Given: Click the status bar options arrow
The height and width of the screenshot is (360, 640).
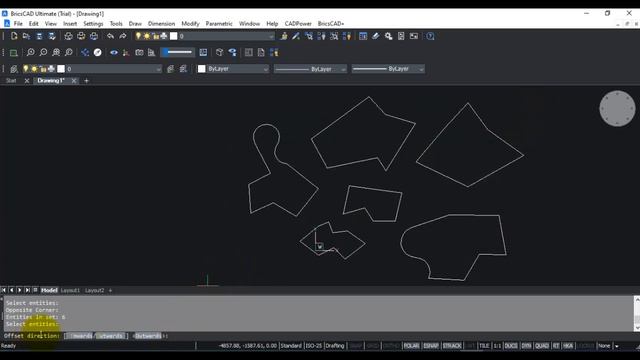Looking at the screenshot, I should click(617, 346).
